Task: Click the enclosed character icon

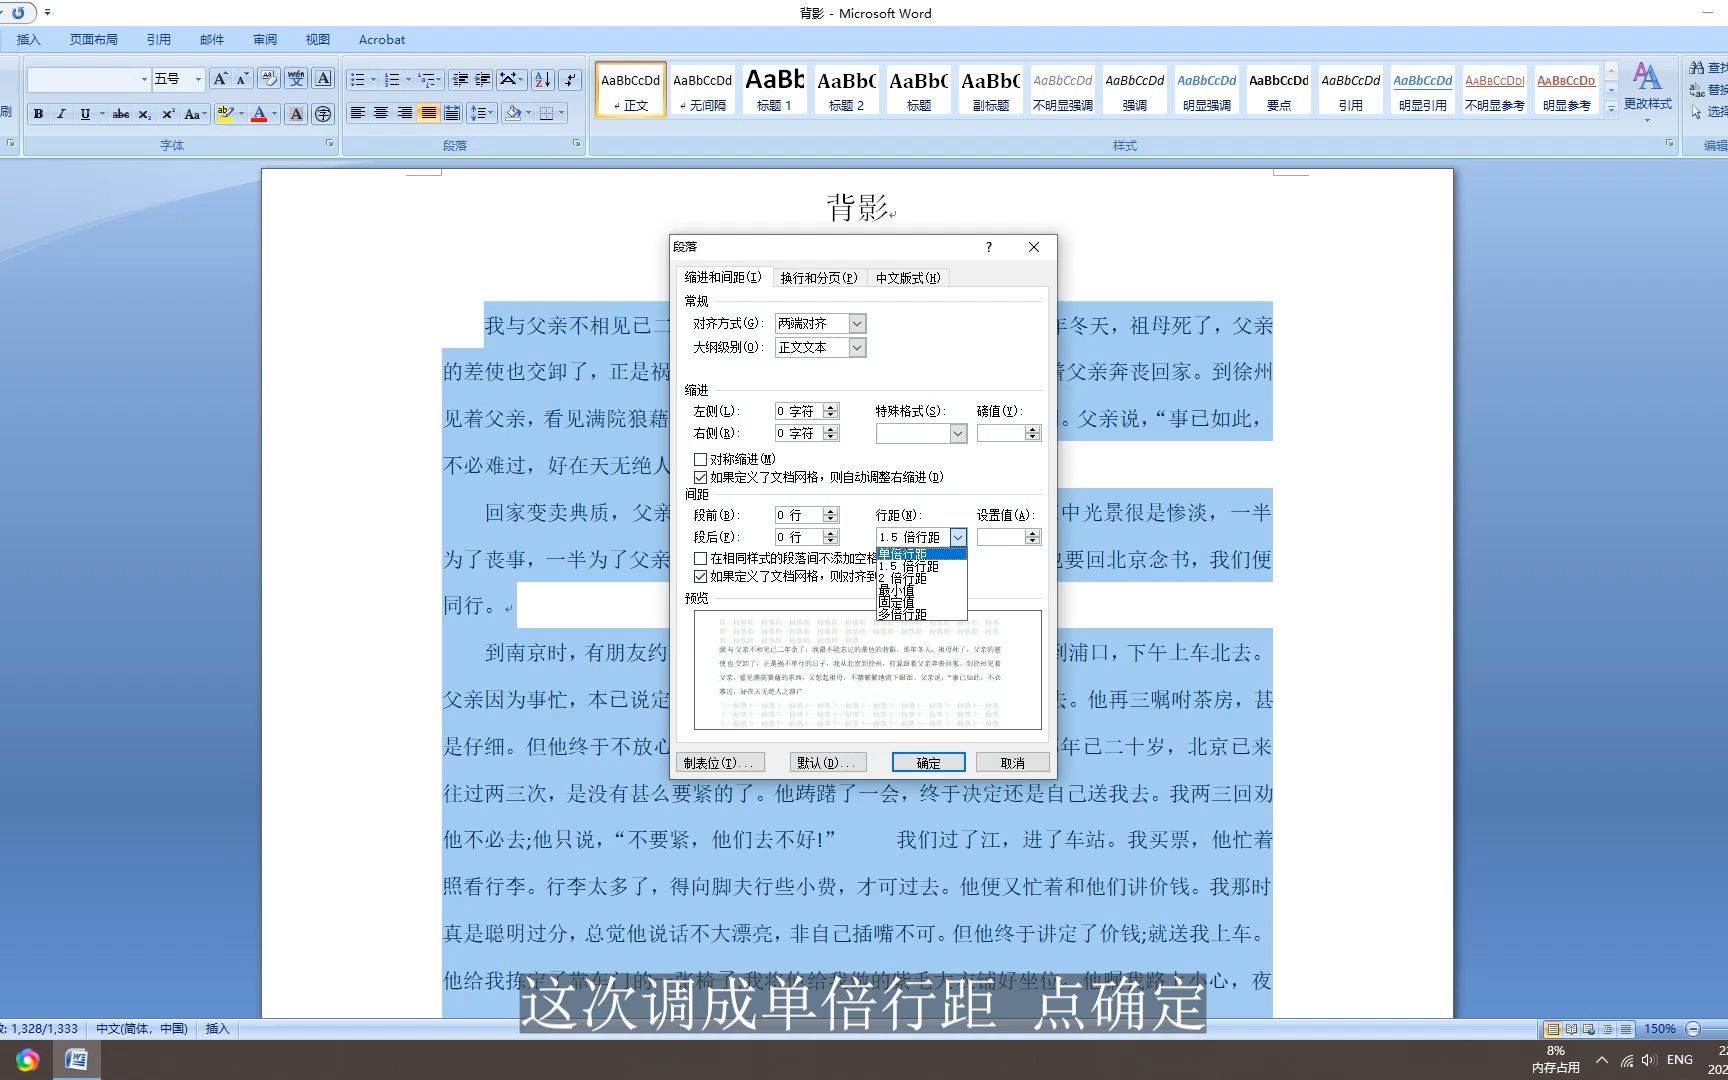Action: [323, 114]
